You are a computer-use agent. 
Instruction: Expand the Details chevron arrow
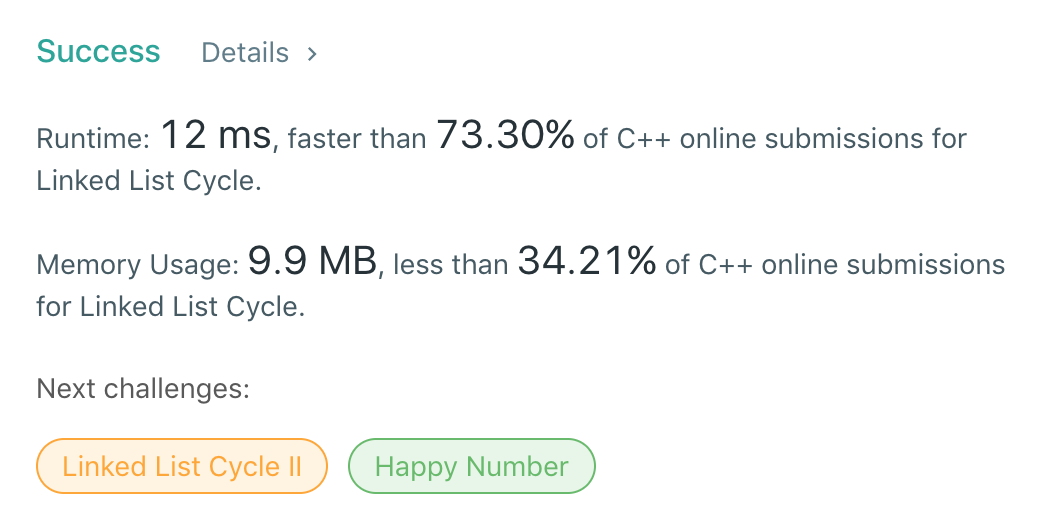coord(312,54)
